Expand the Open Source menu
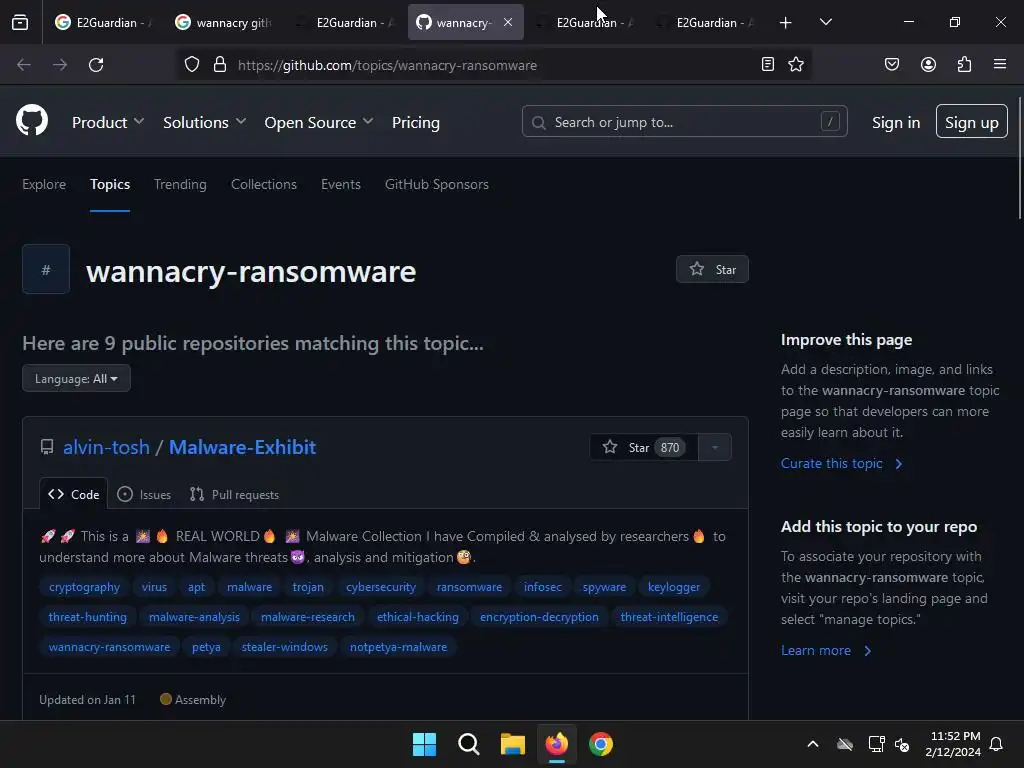 click(319, 122)
